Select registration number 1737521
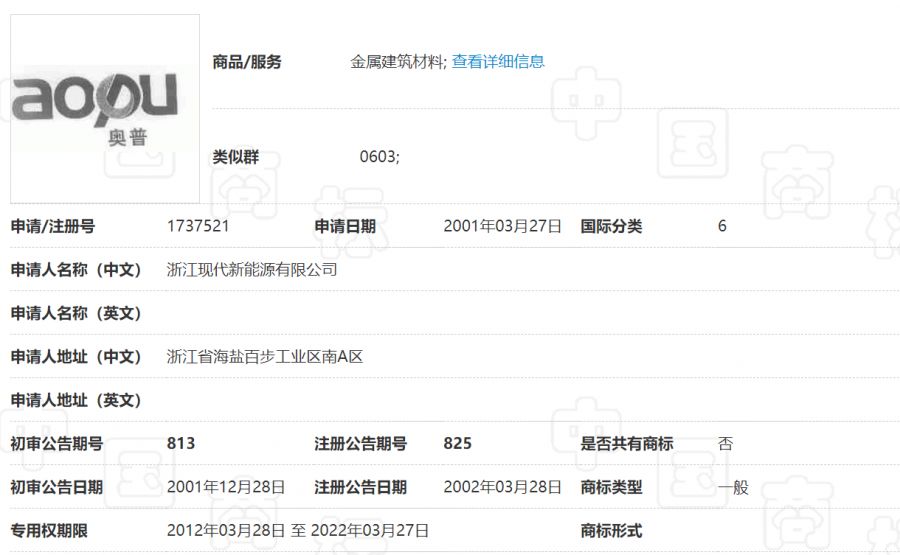The image size is (900, 555). tap(198, 226)
